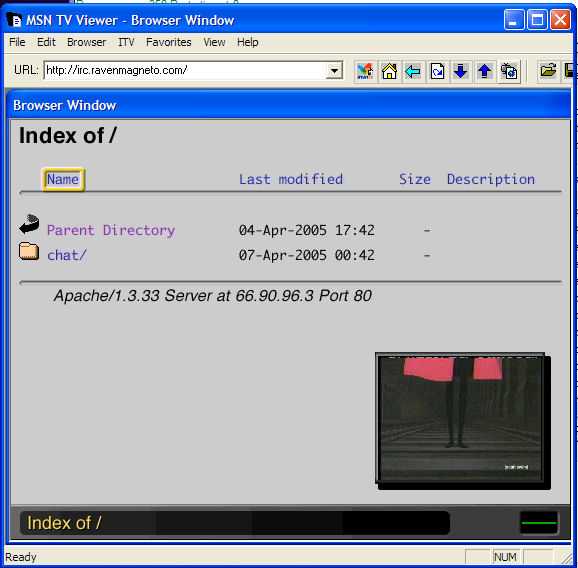Follow the Parent Directory link
Image resolution: width=578 pixels, height=568 pixels.
(111, 230)
